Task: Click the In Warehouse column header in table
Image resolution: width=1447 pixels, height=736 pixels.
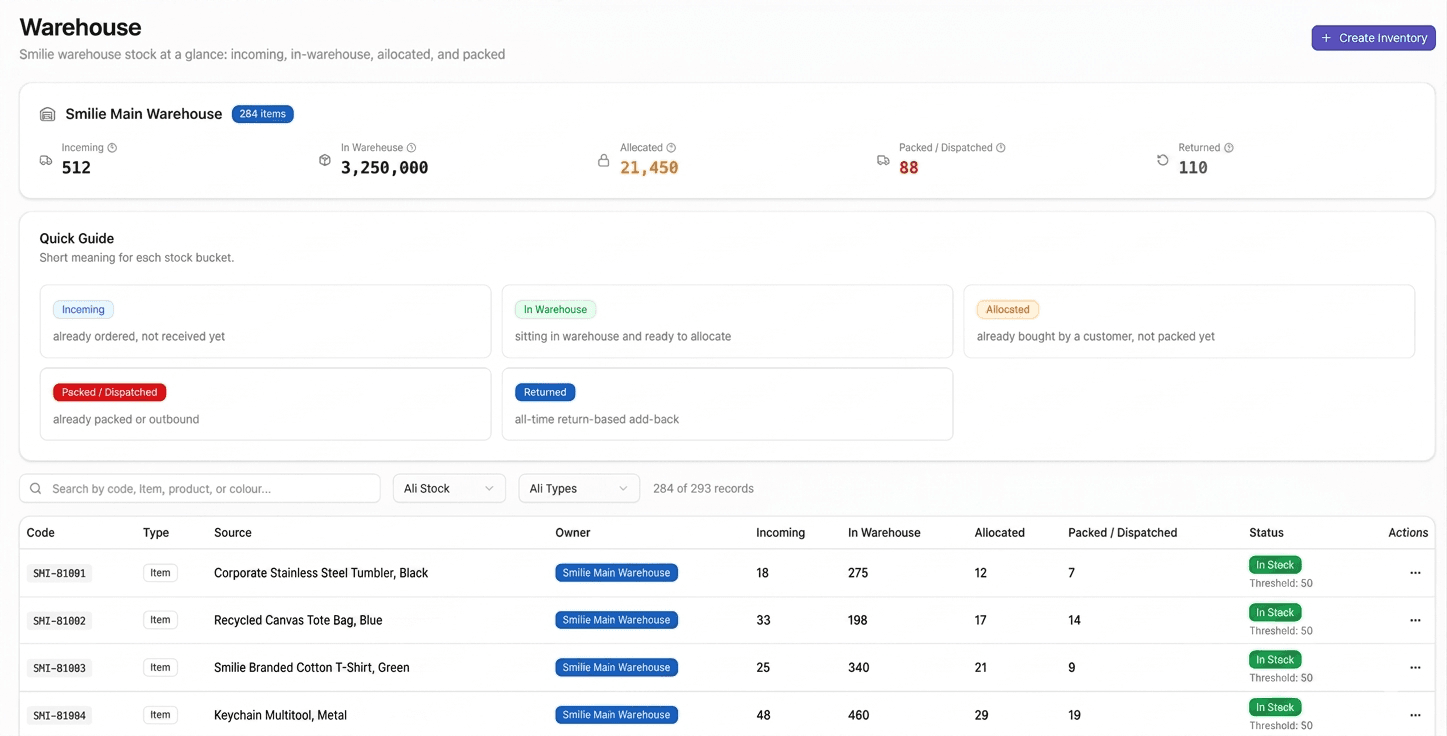Action: 884,533
